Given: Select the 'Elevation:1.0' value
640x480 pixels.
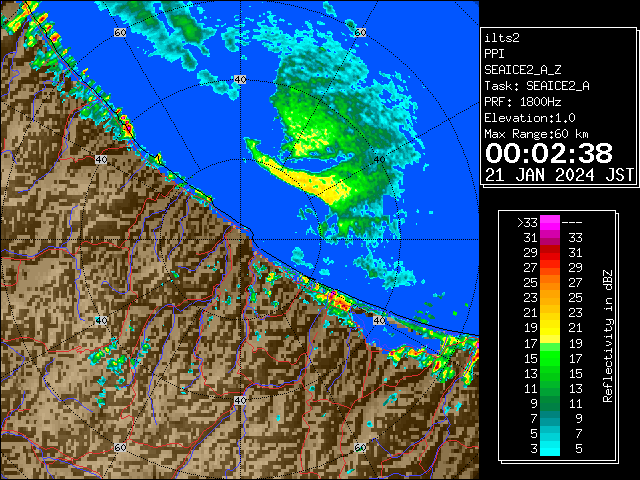Looking at the screenshot, I should [530, 118].
